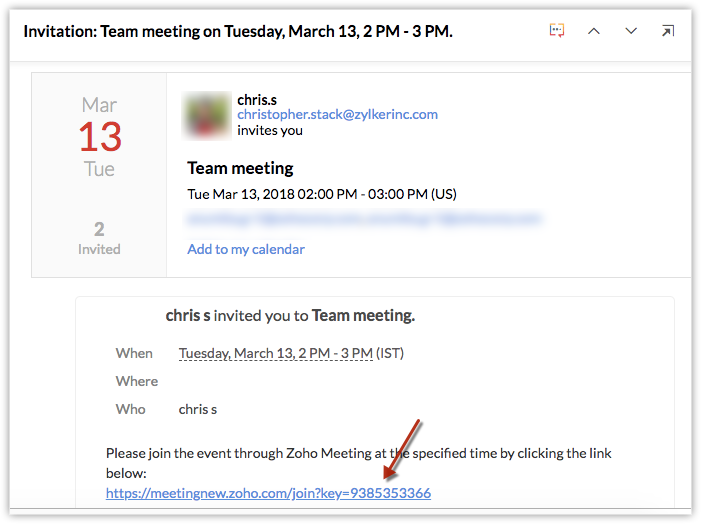Screen dimensions: 701x524
Task: Click the chris.s sender name
Action: (x=257, y=99)
